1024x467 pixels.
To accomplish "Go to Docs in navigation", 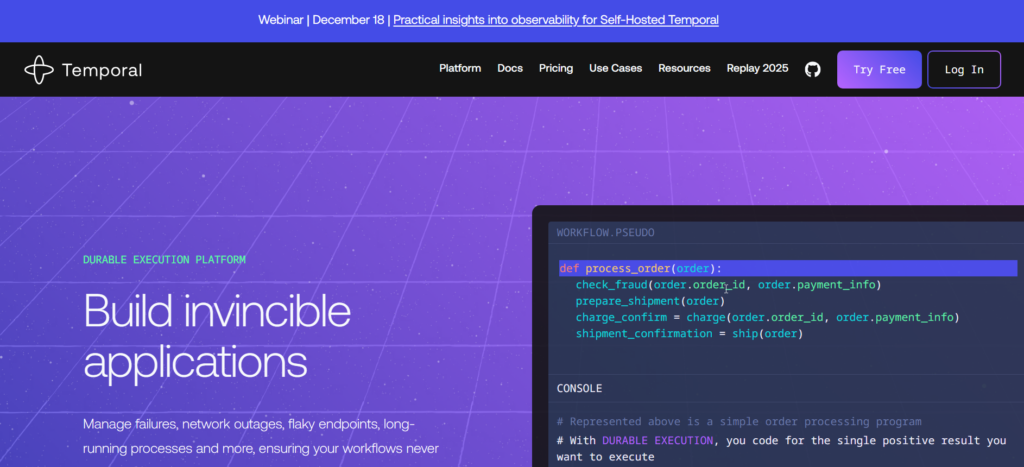I will [510, 69].
